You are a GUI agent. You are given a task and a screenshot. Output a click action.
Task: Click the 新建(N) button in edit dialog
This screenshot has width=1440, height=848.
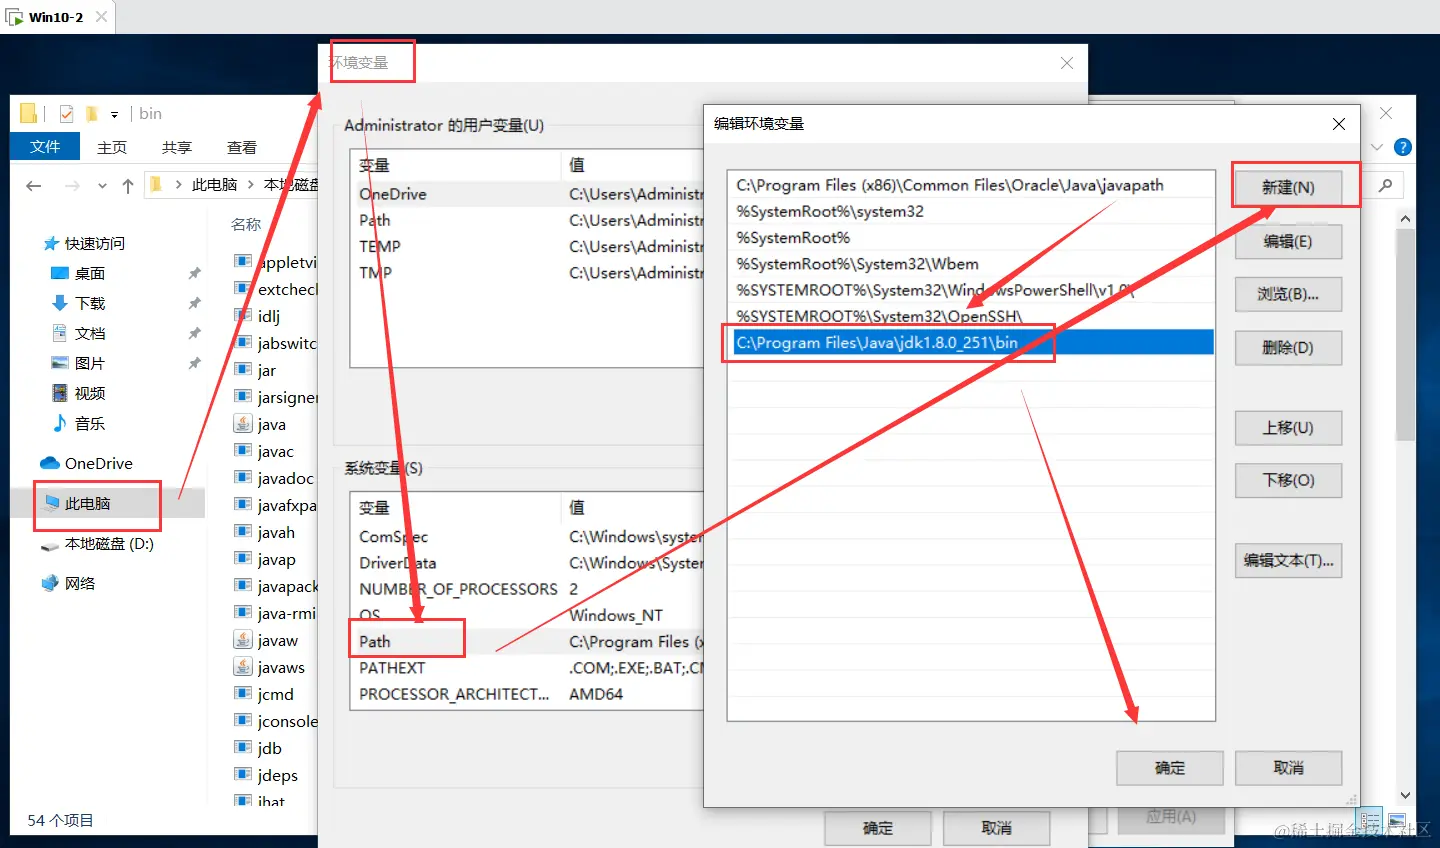[x=1288, y=187]
